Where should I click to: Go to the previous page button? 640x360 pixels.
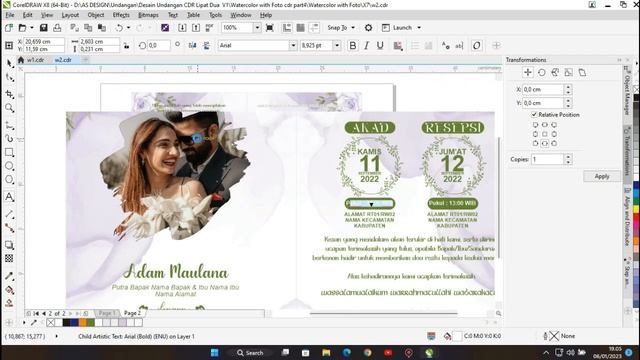pos(44,313)
